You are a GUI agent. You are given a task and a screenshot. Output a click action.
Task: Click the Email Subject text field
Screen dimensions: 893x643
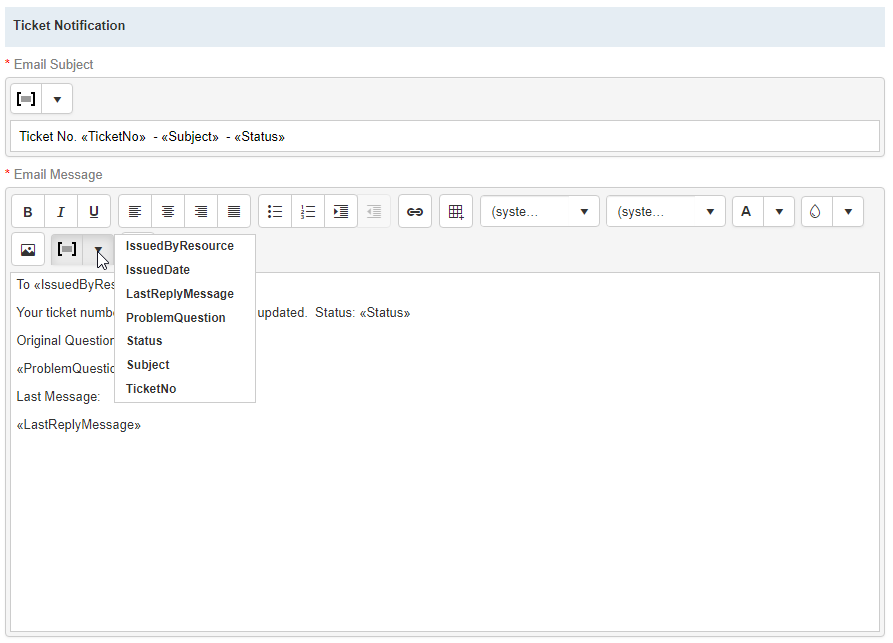[444, 137]
